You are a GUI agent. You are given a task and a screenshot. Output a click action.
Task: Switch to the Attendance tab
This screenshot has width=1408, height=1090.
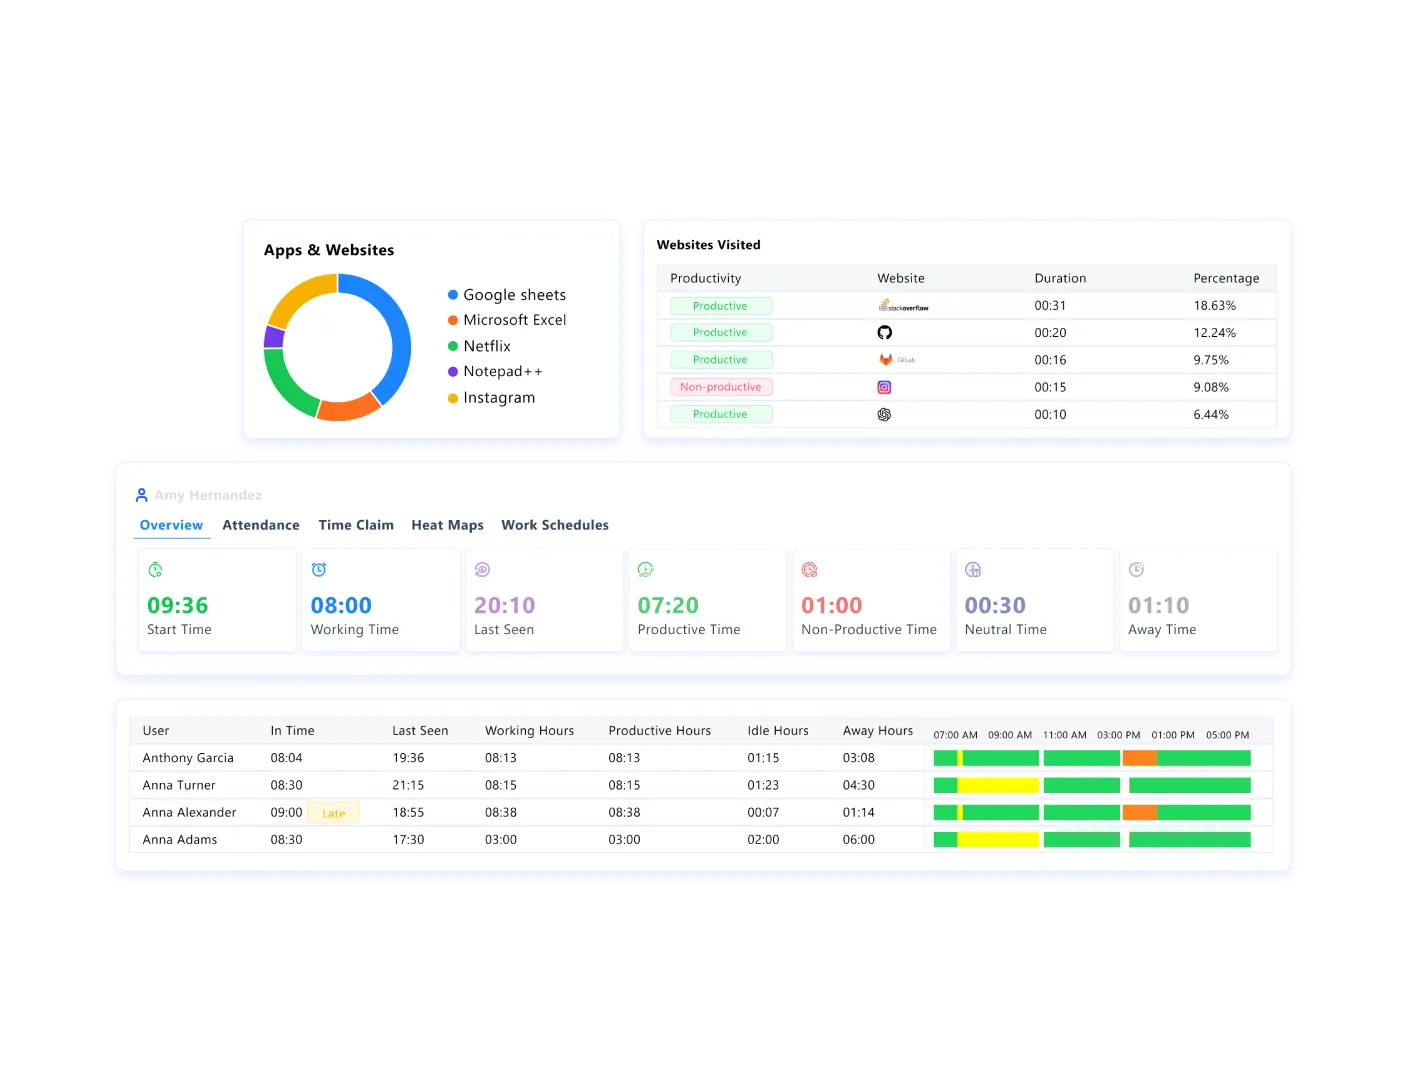tap(261, 525)
